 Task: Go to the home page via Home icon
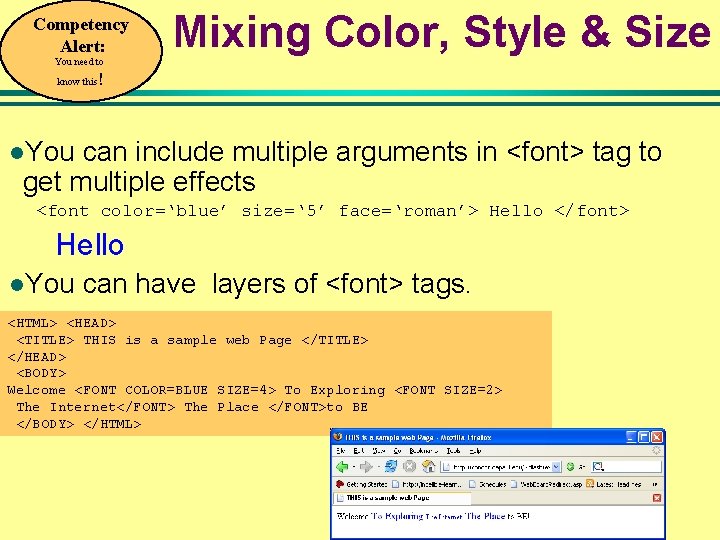[x=428, y=467]
